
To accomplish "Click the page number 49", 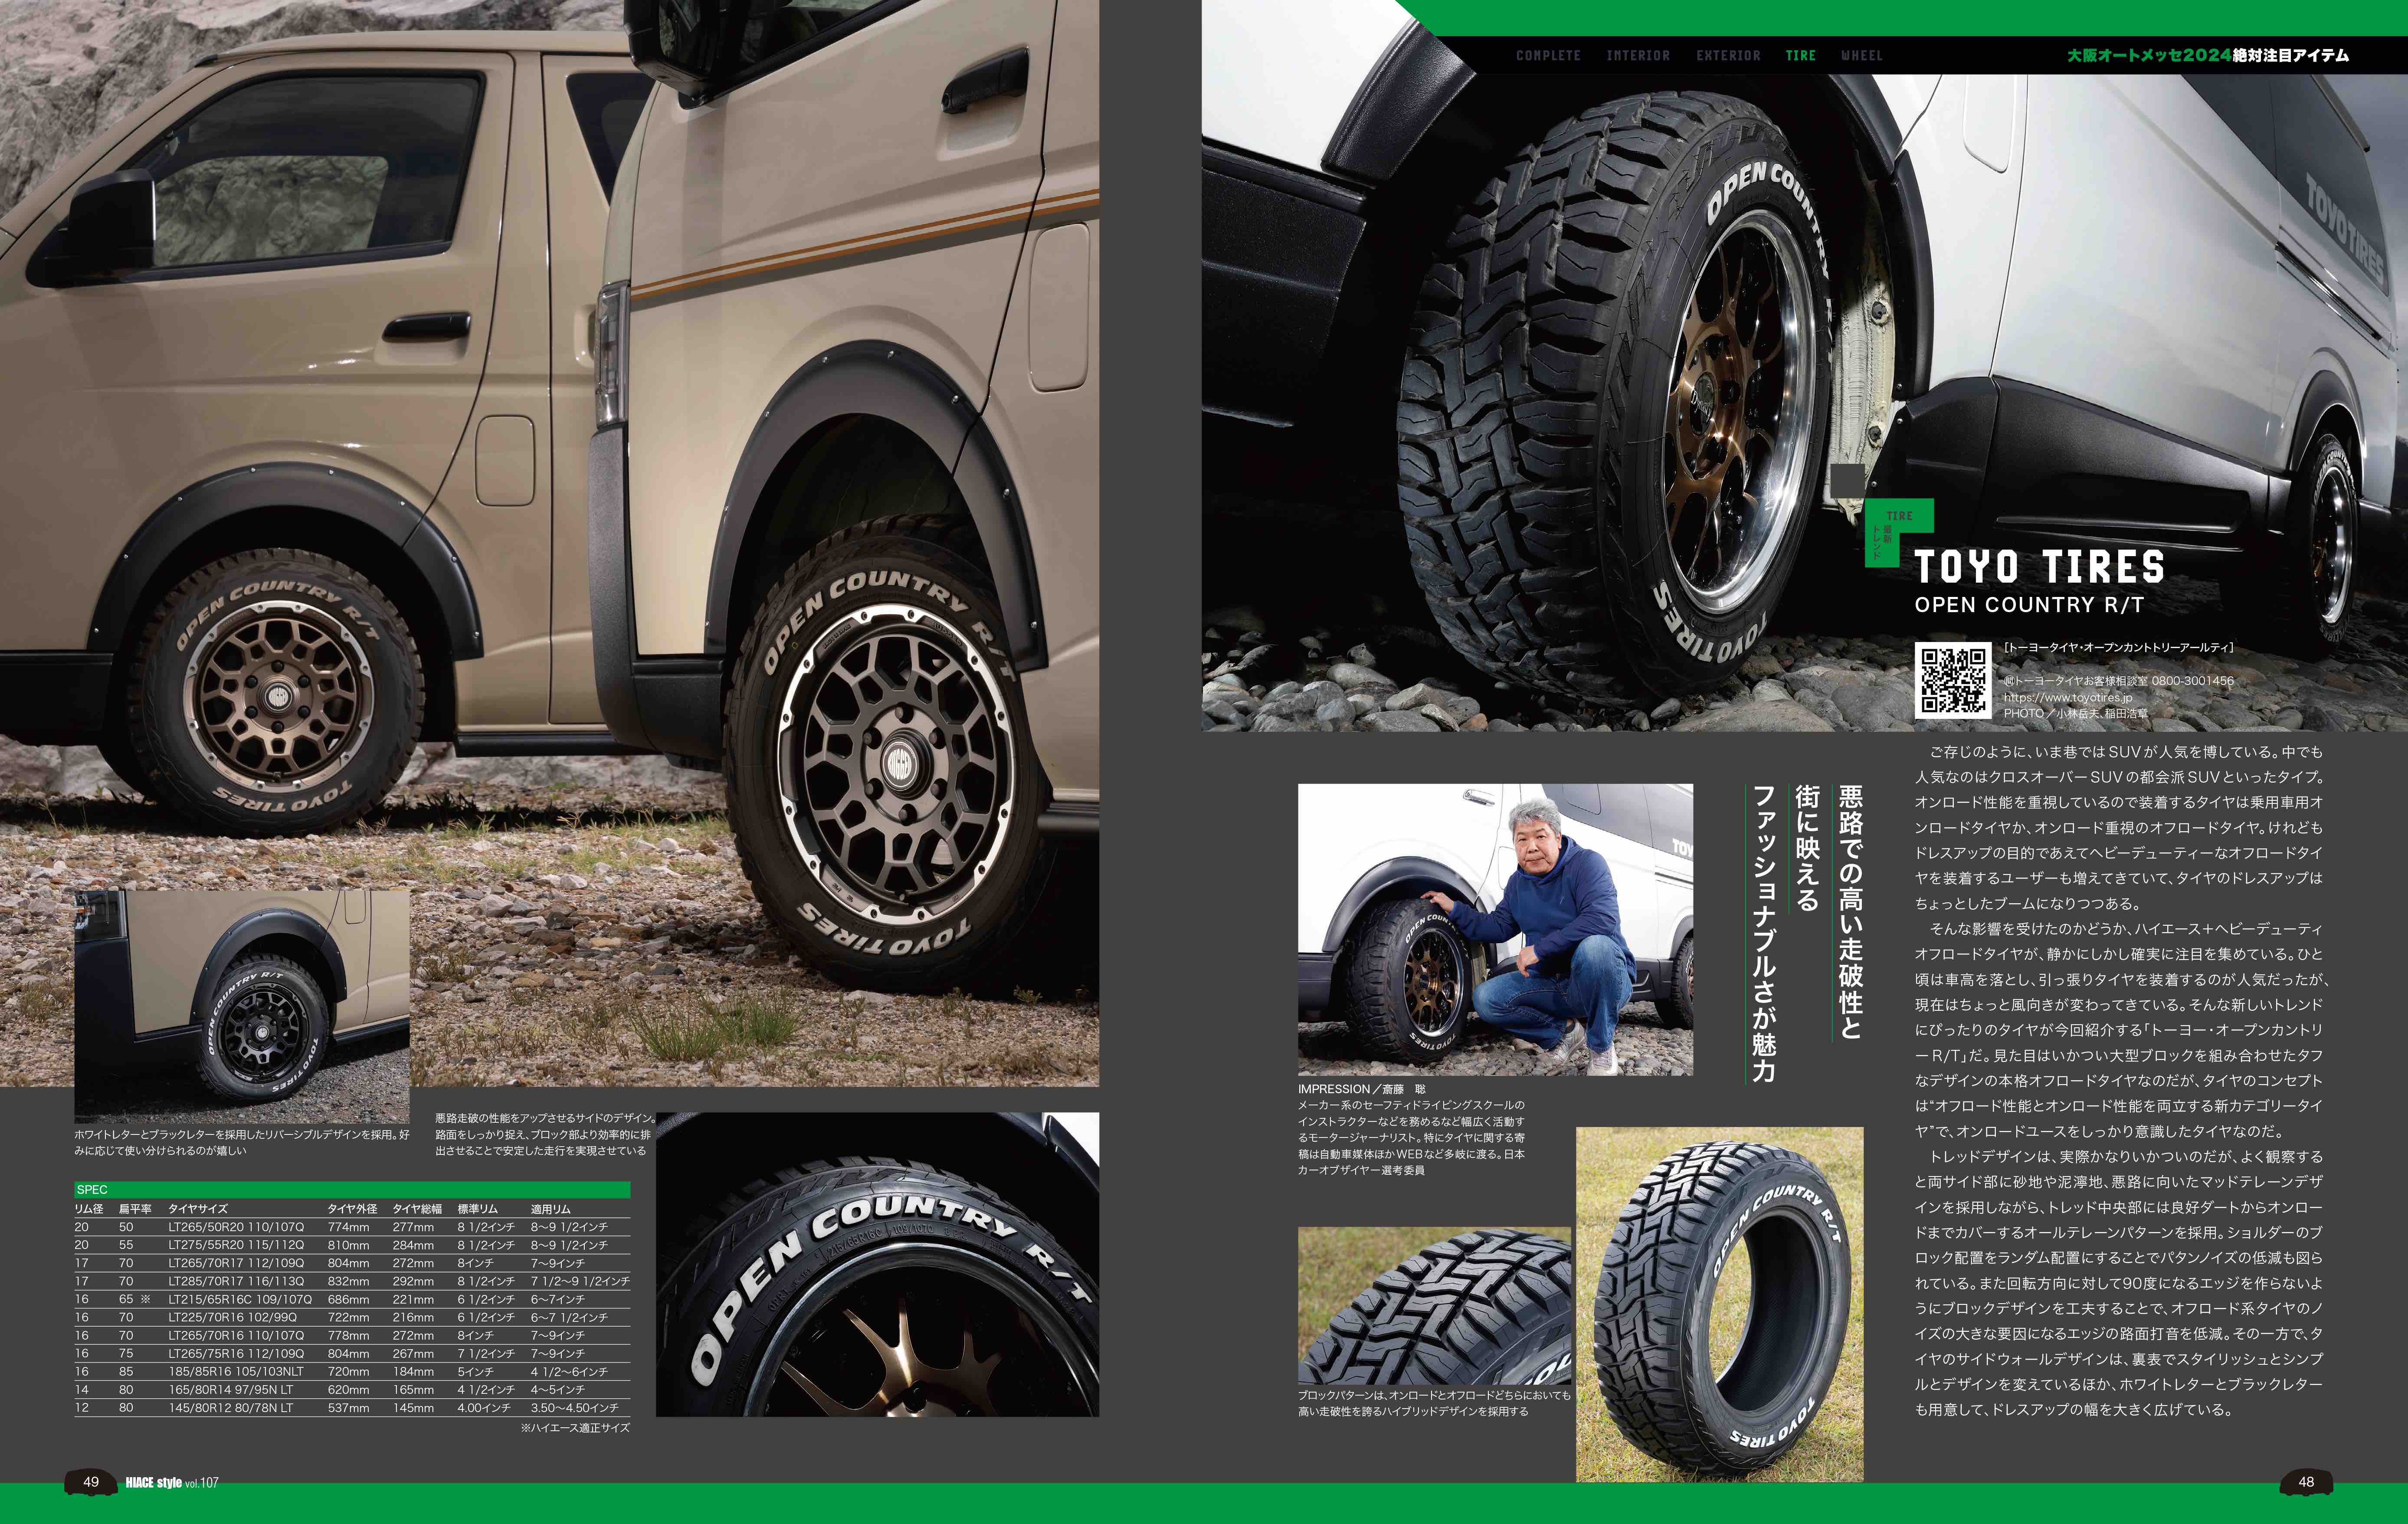I will point(91,1482).
